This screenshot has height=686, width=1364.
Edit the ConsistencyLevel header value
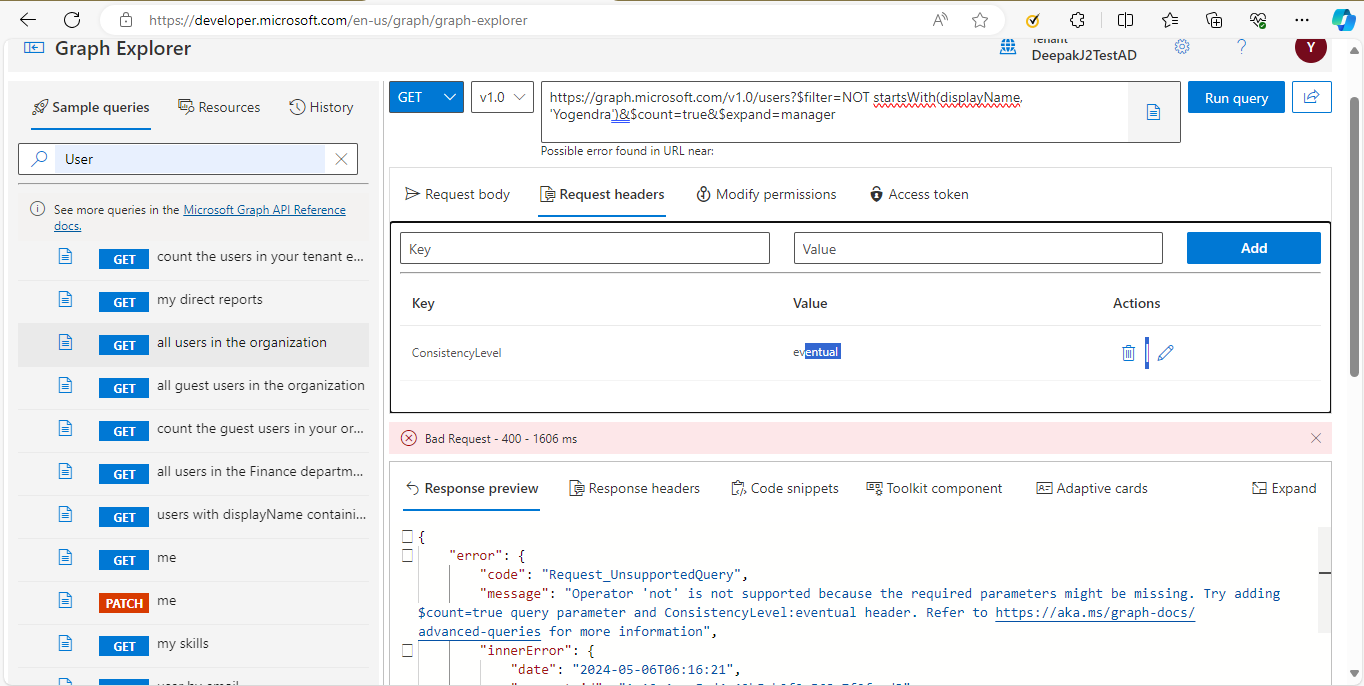tap(1164, 352)
